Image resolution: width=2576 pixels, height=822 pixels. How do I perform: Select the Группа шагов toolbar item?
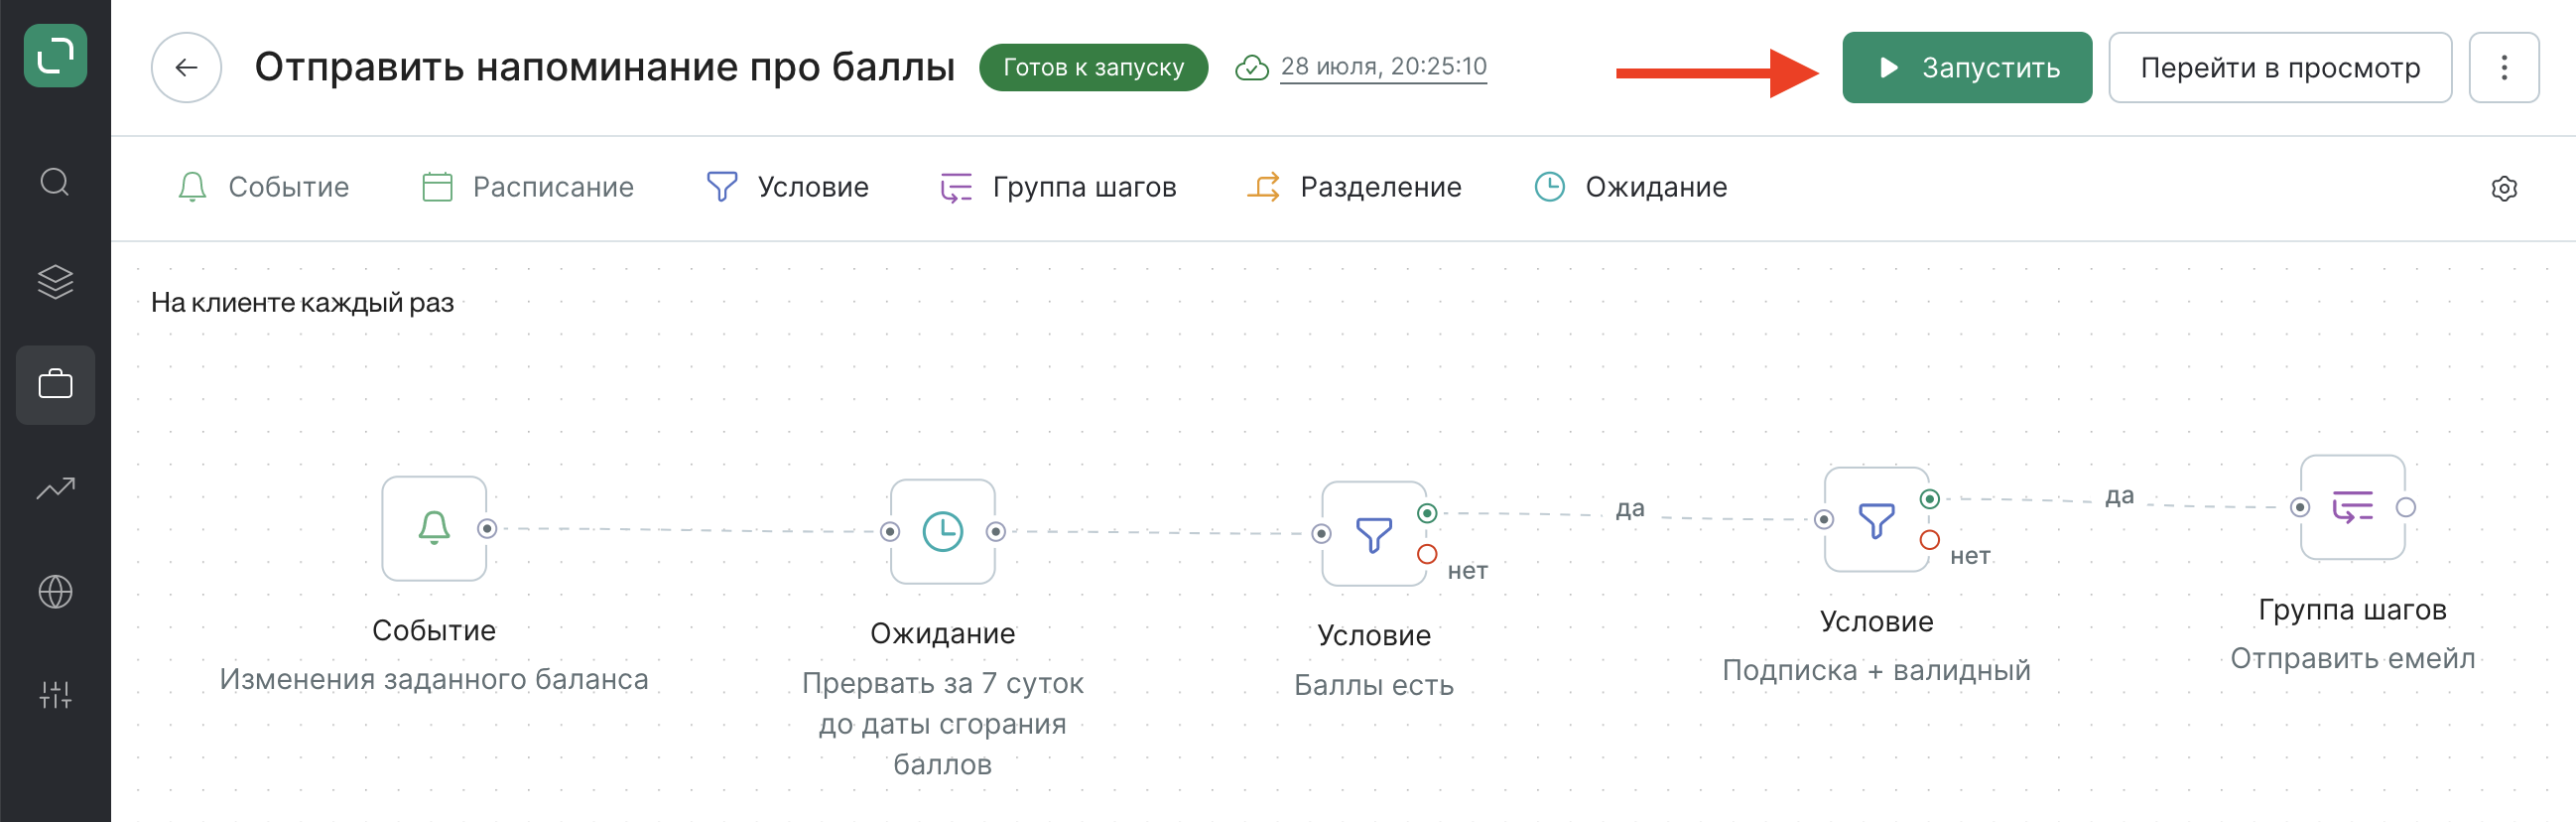click(1058, 187)
